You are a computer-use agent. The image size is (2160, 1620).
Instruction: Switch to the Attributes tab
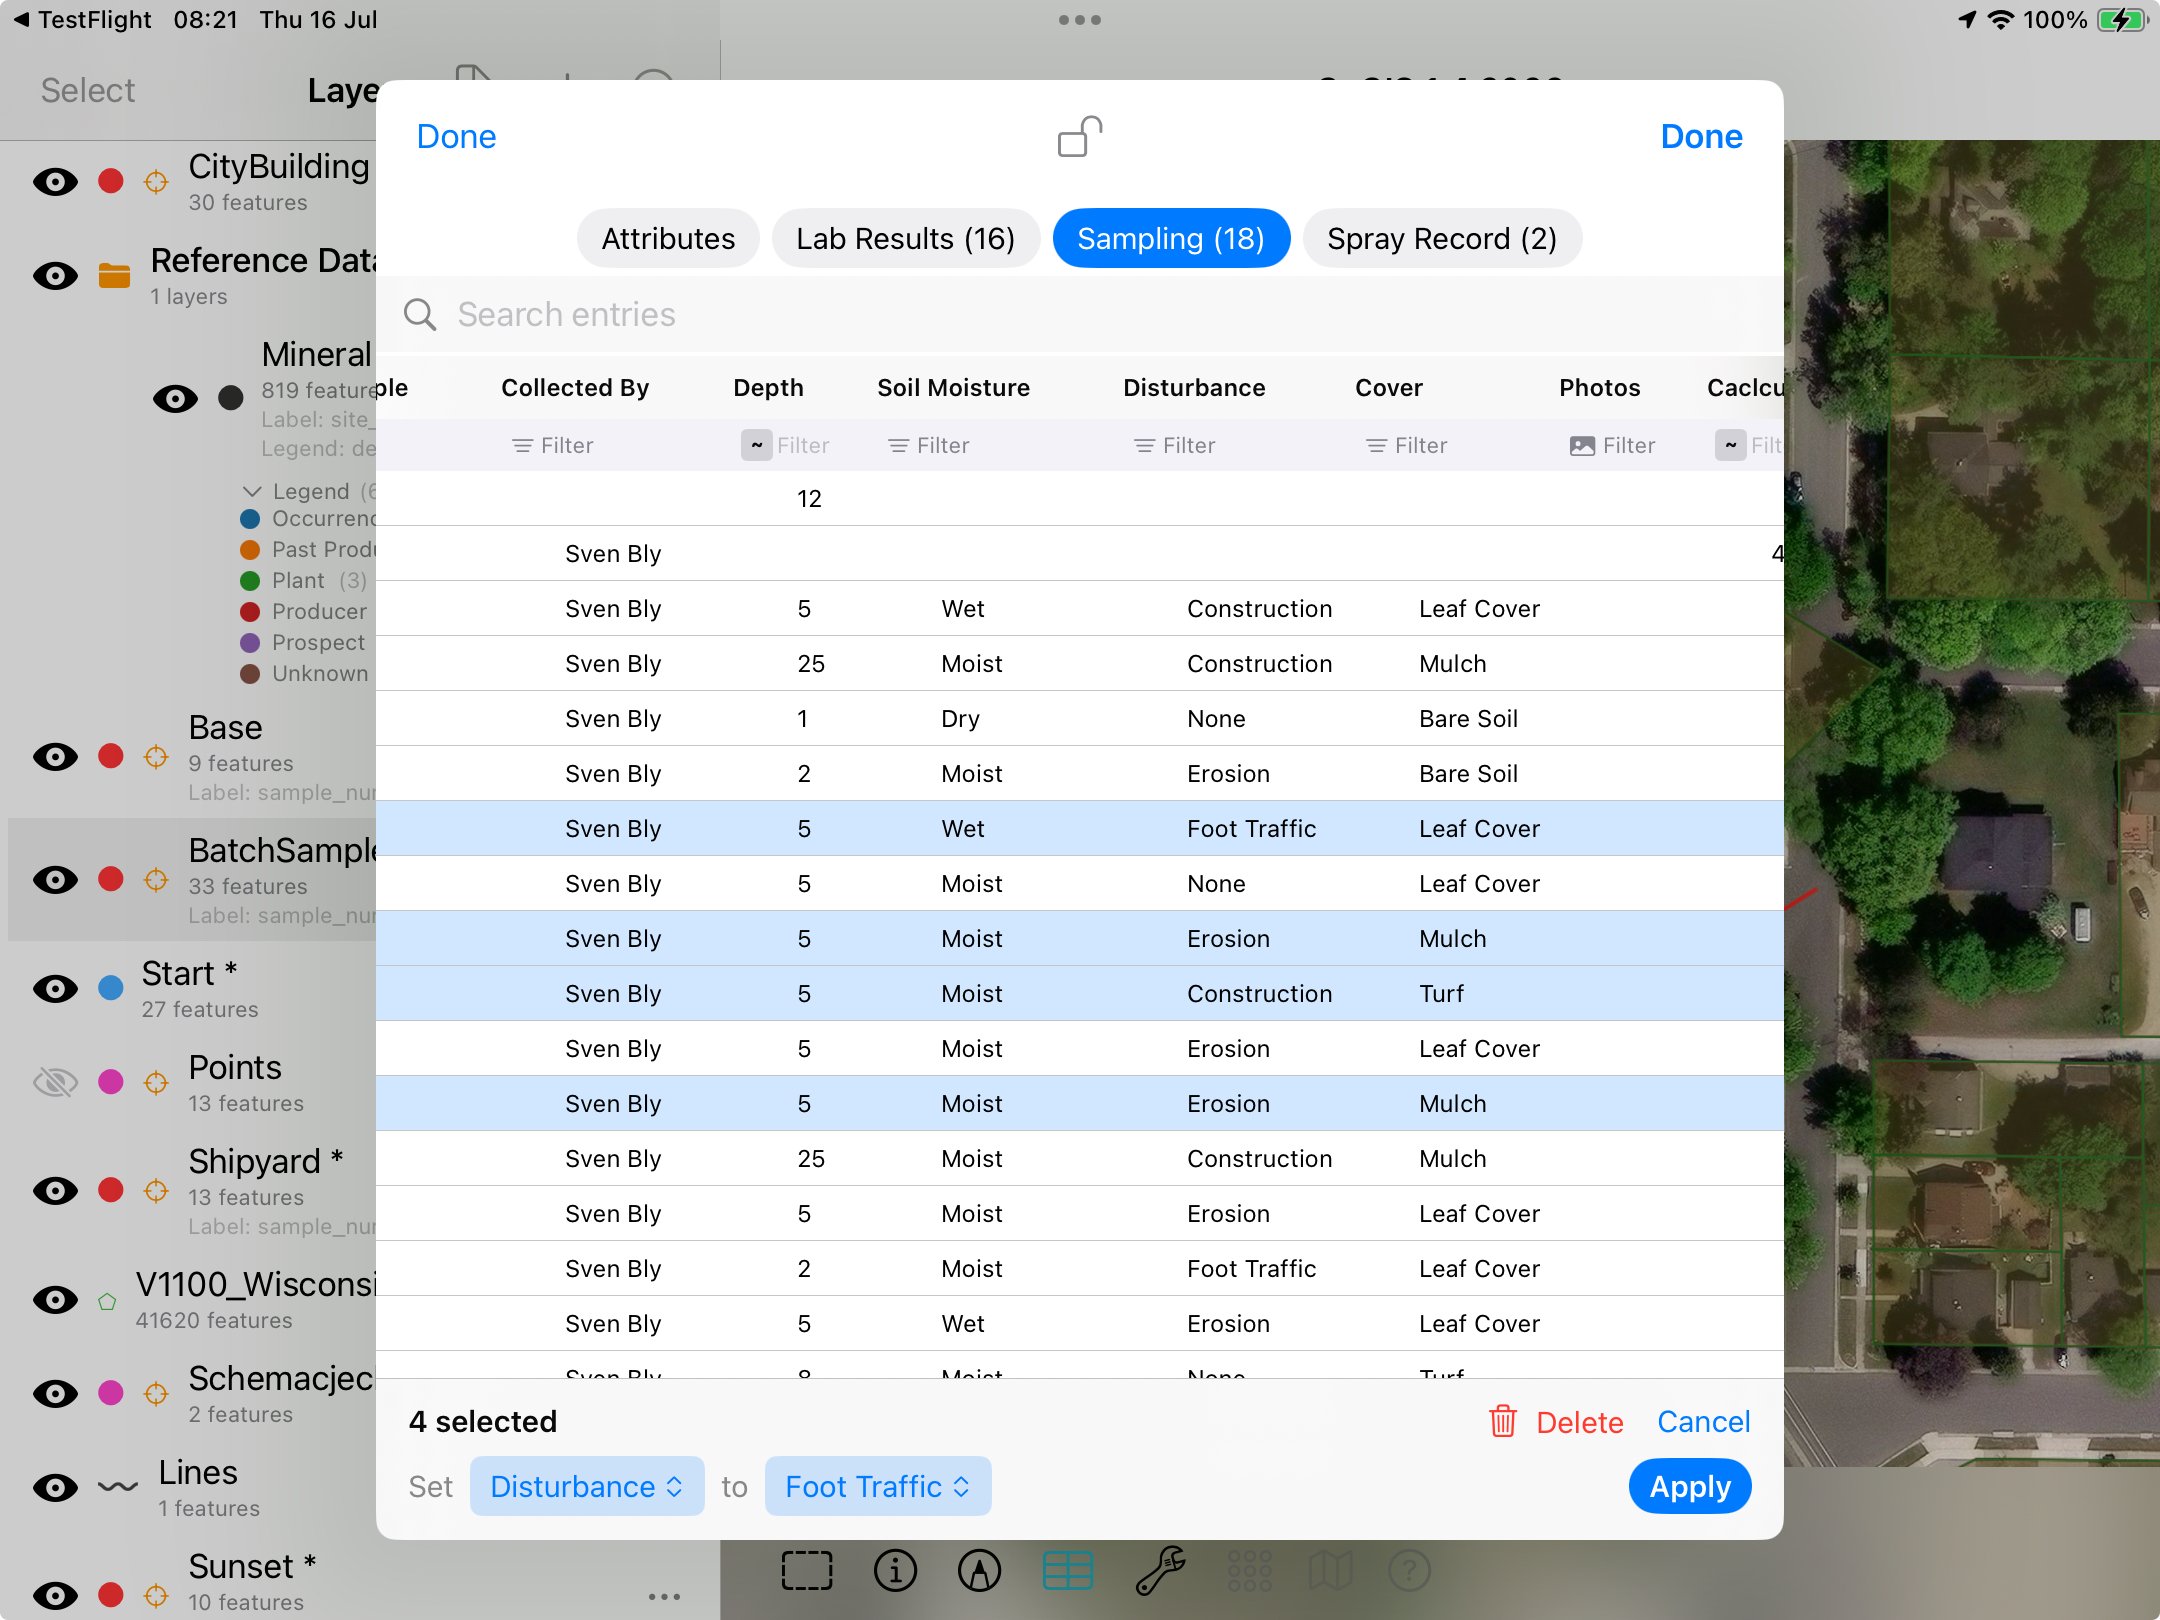(668, 238)
